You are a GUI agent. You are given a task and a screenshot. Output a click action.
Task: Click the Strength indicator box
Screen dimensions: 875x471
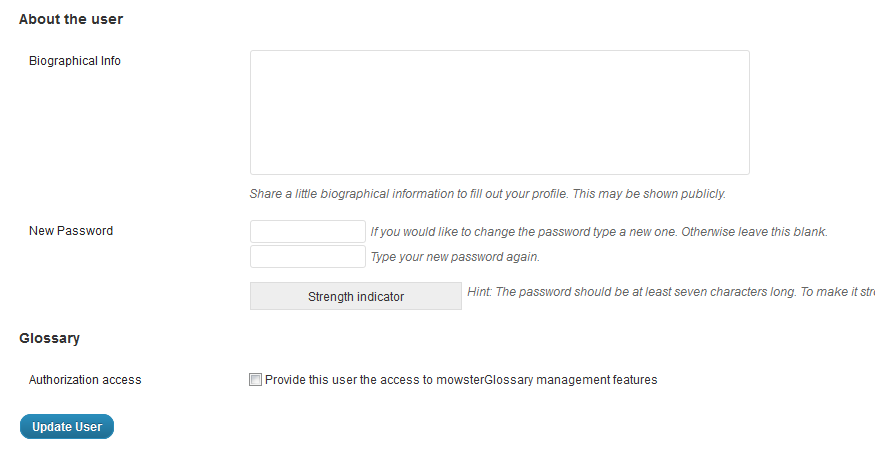click(356, 297)
